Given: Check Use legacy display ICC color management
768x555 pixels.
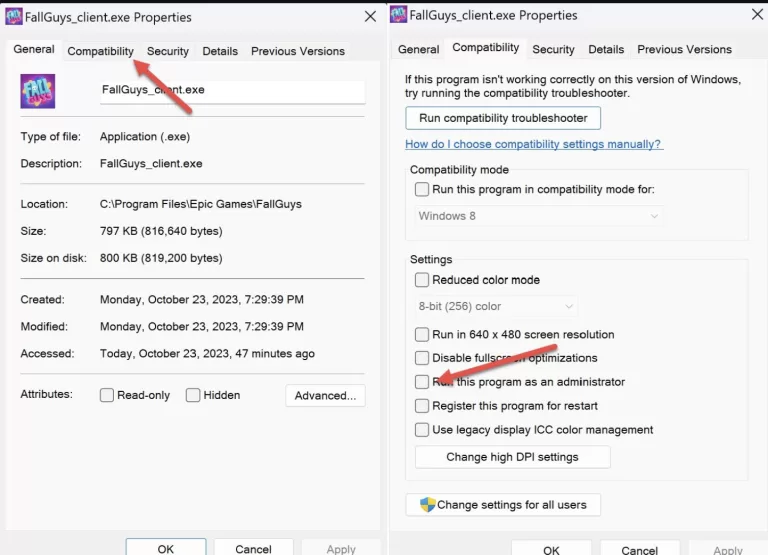Looking at the screenshot, I should (422, 430).
